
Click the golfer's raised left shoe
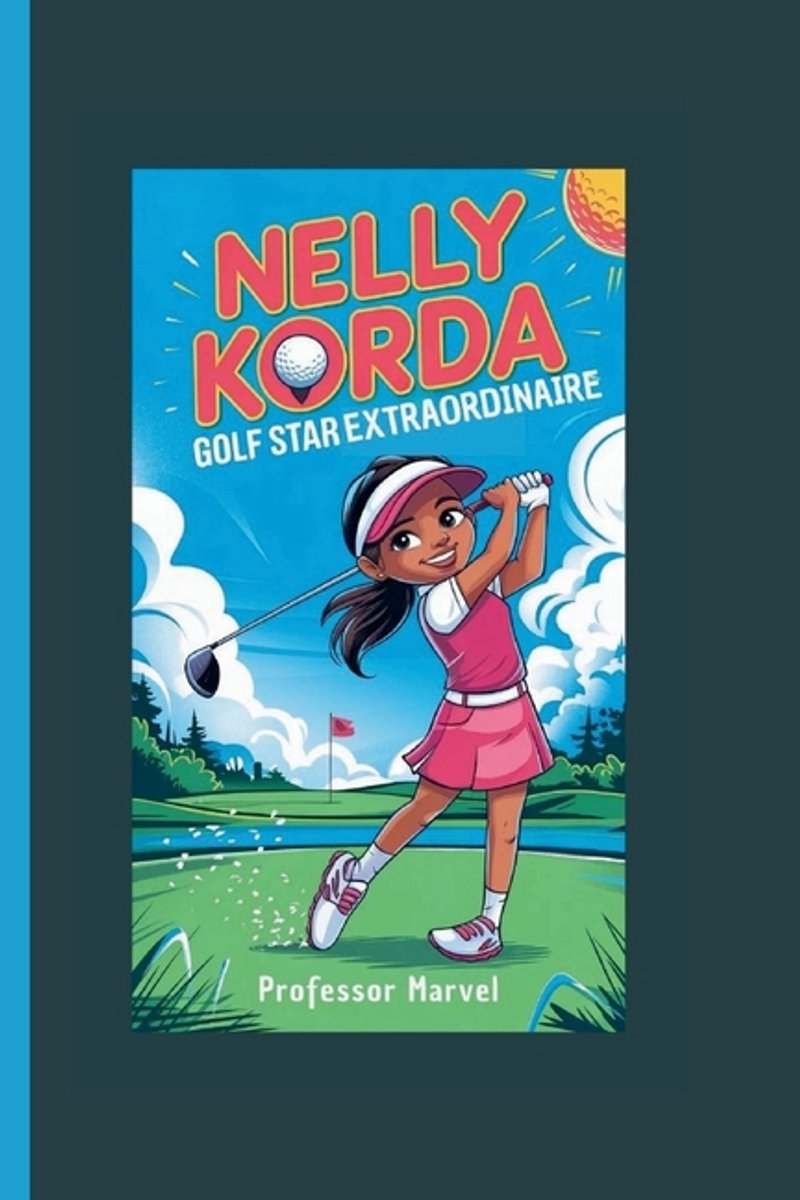tap(335, 899)
